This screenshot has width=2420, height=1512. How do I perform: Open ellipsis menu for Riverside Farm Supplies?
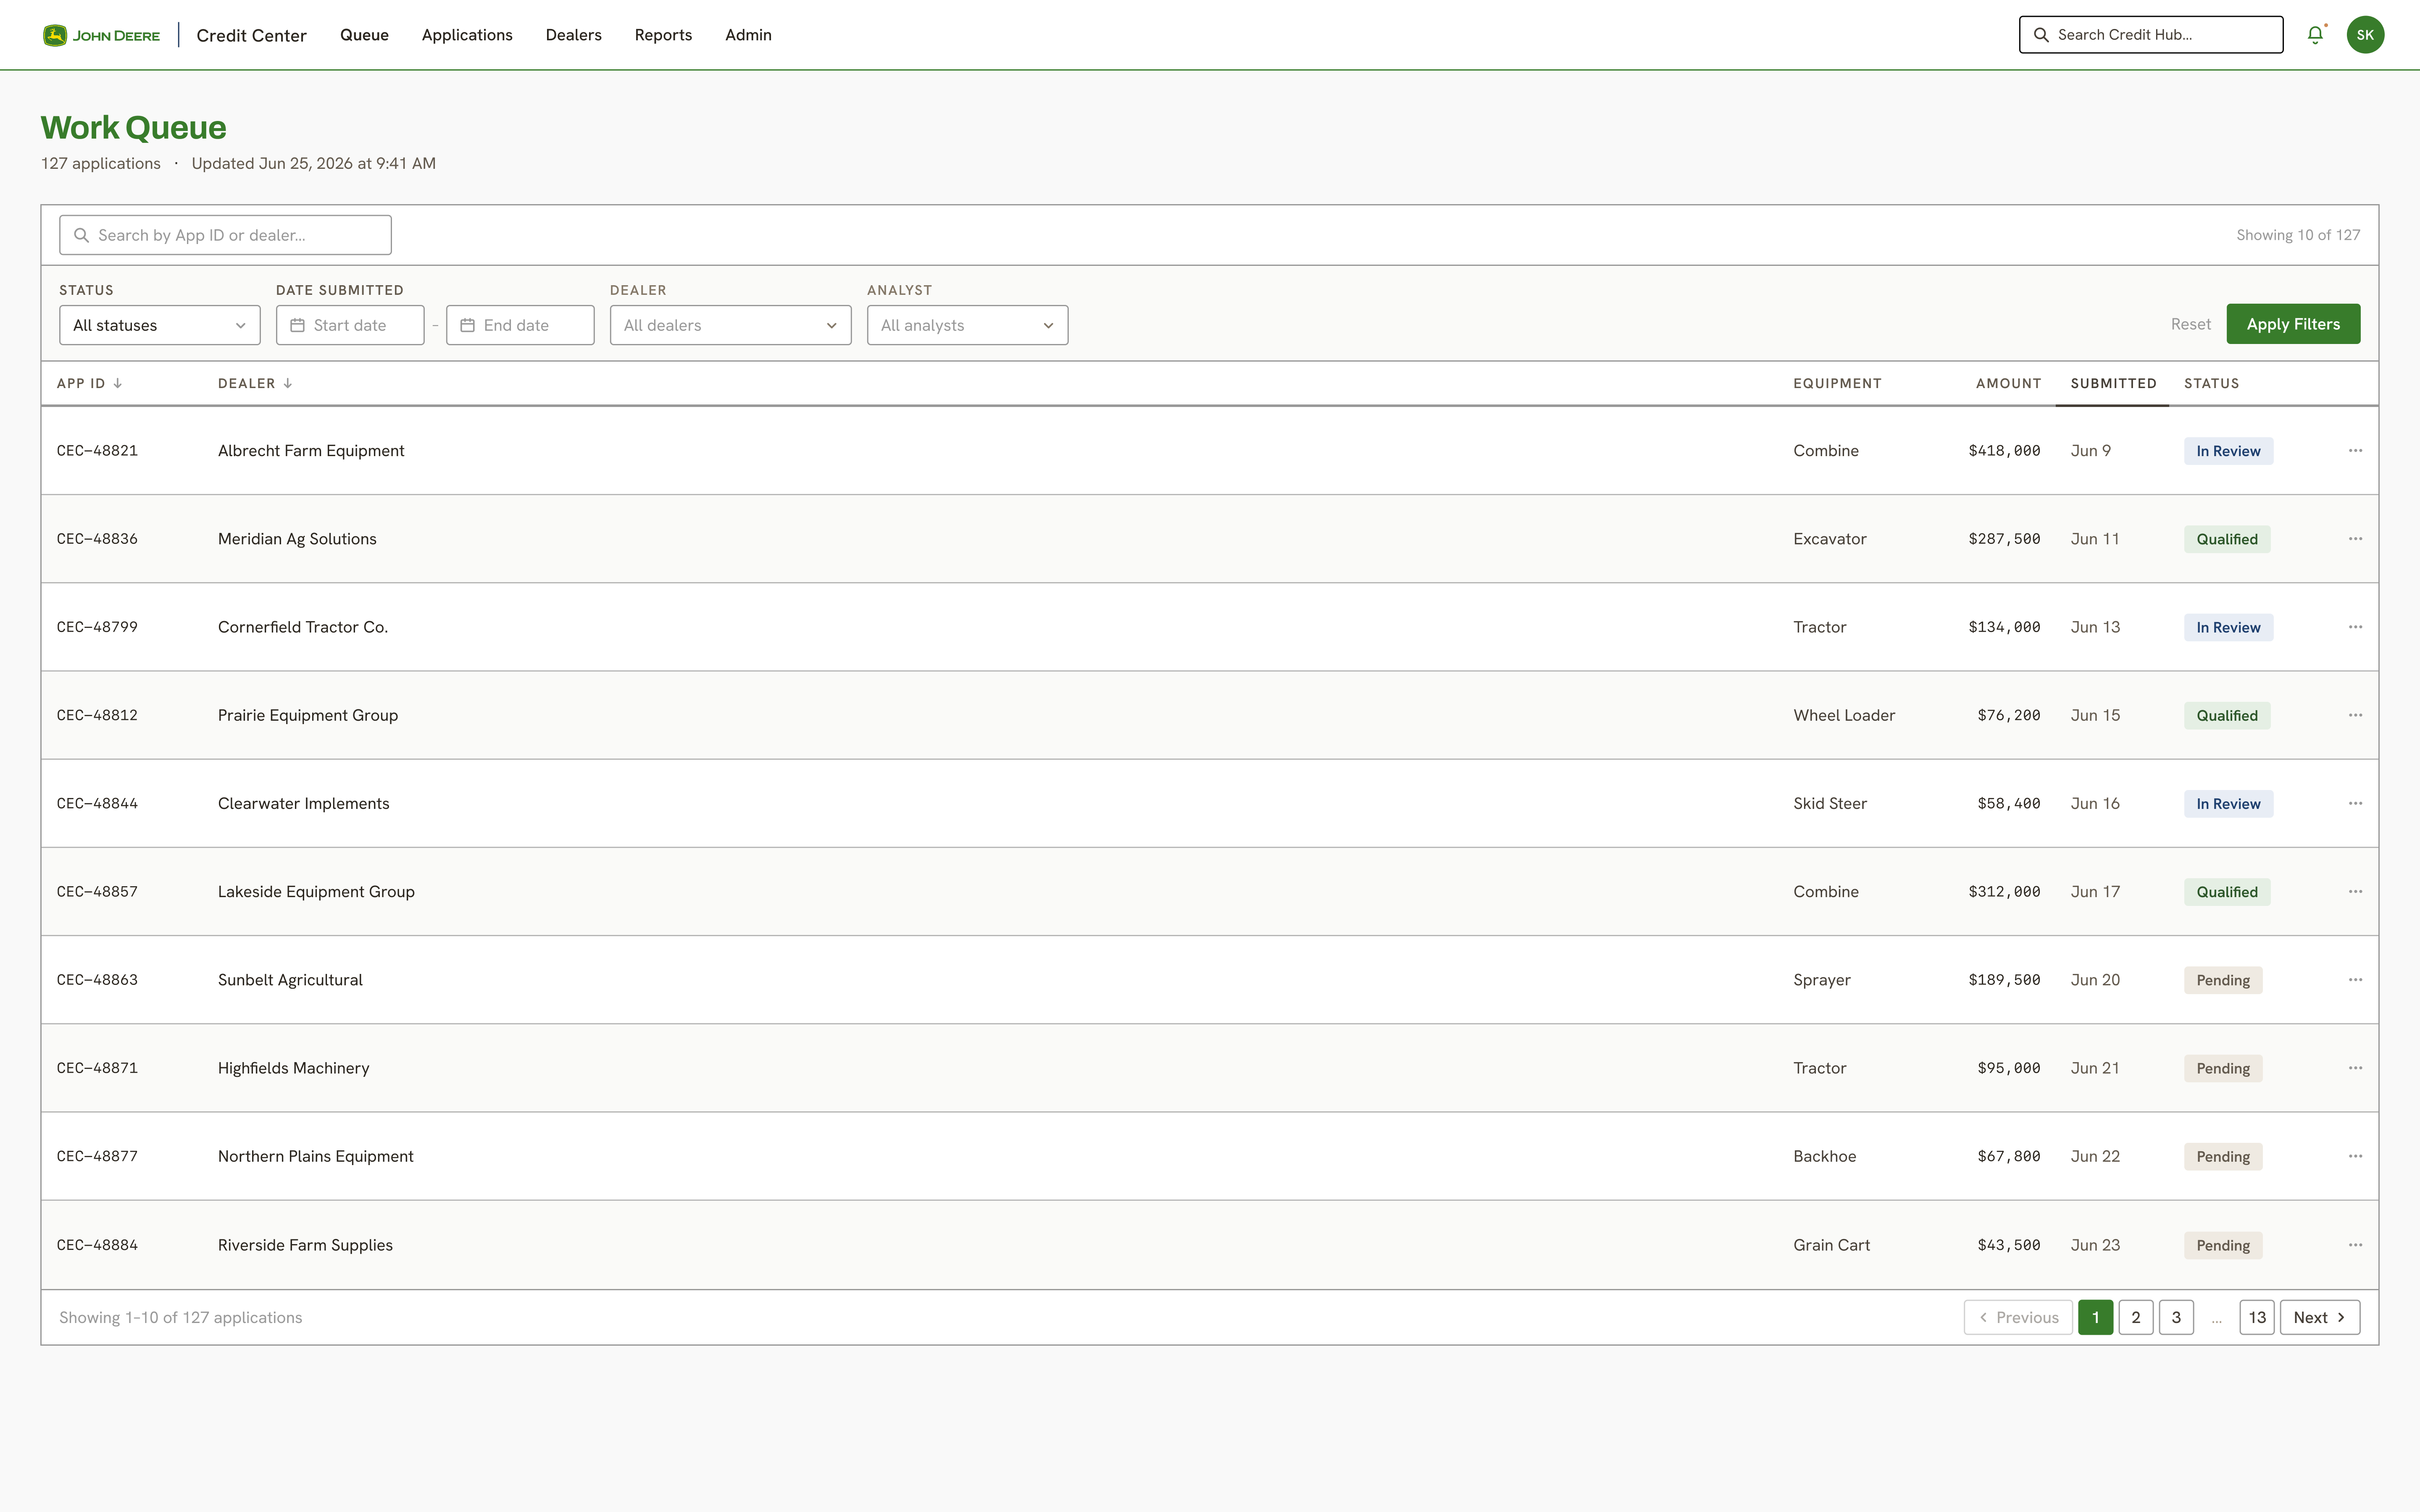[2355, 1245]
